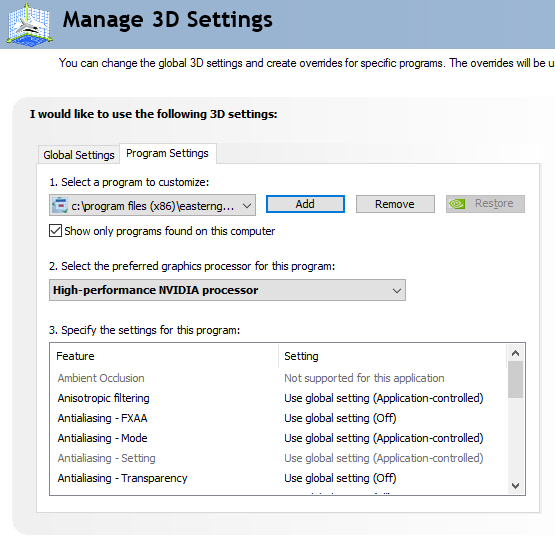The height and width of the screenshot is (547, 555).
Task: Expand the preferred graphics processor dropdown
Action: (227, 290)
